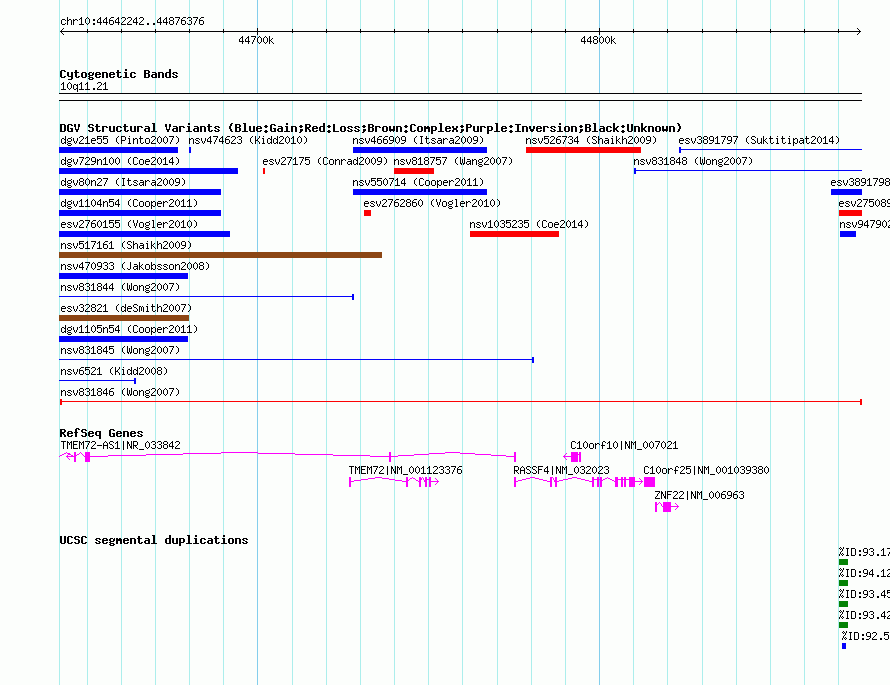Click the blue bar under nsv550714
The height and width of the screenshot is (685, 890).
click(x=419, y=192)
